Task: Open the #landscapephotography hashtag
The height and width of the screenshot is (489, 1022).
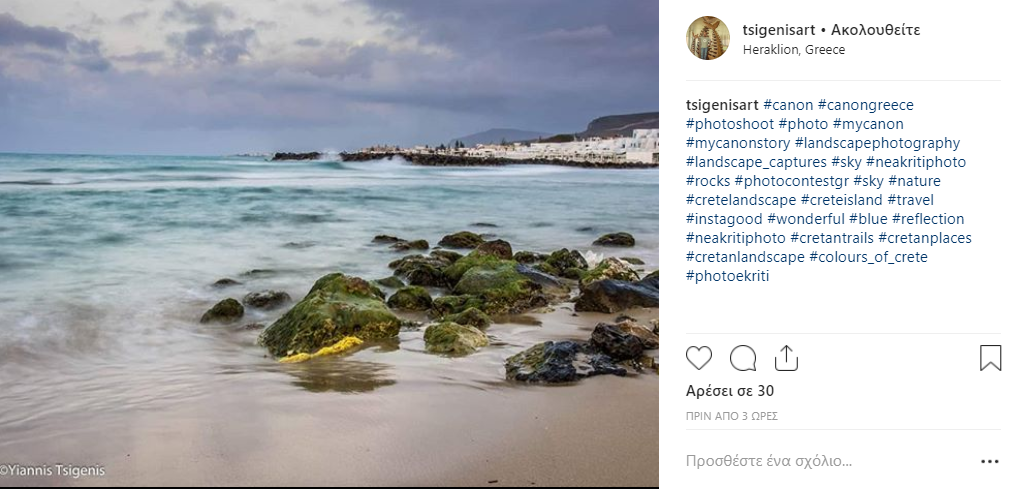Action: coord(877,143)
